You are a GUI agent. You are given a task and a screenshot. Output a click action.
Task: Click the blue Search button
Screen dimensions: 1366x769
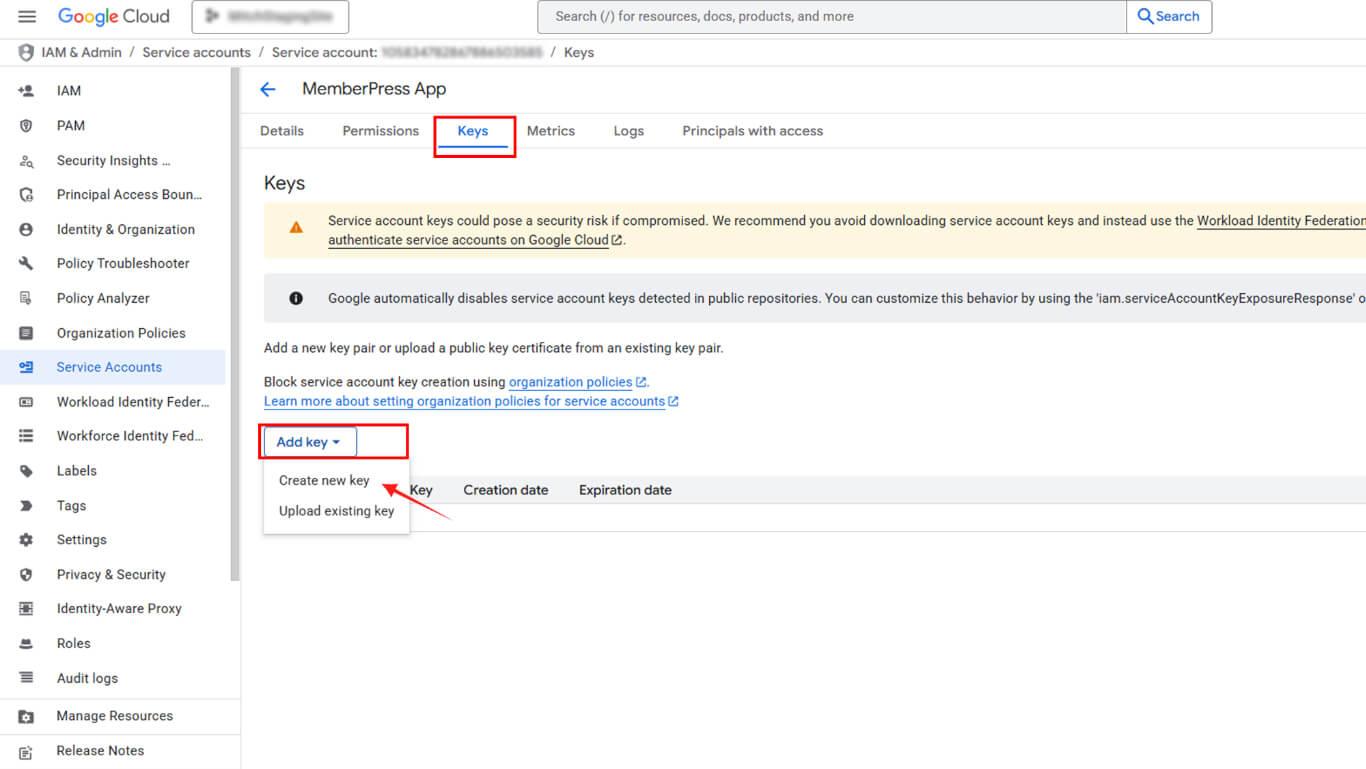point(1168,17)
